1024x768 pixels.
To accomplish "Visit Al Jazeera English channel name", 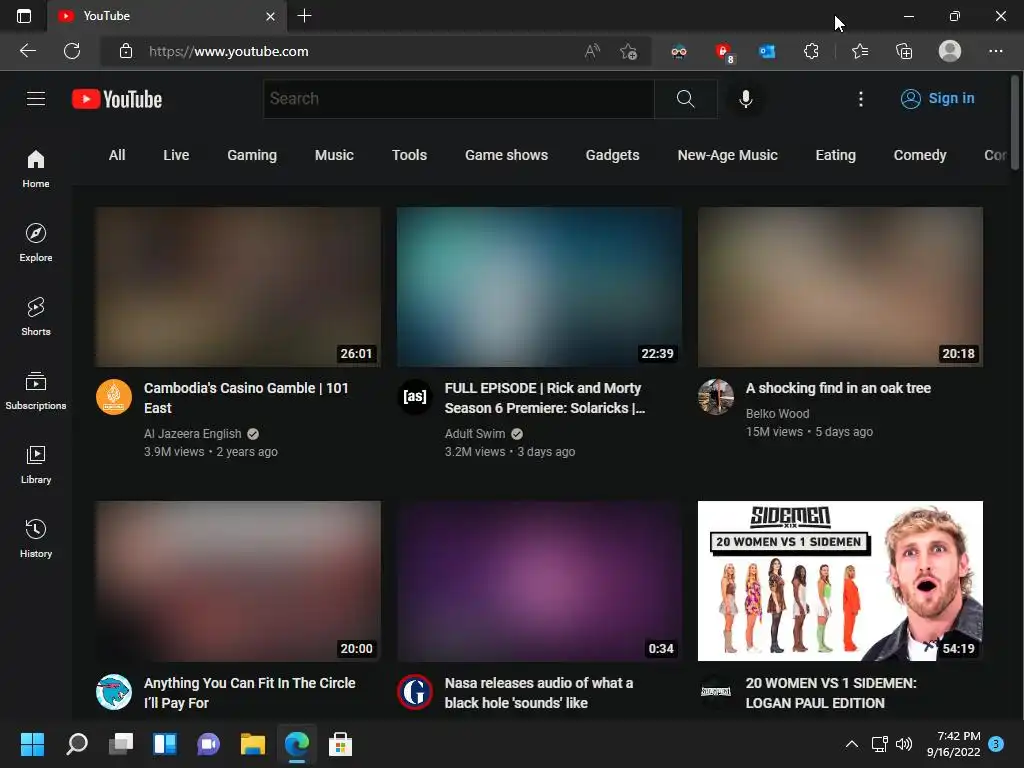I will click(x=193, y=434).
